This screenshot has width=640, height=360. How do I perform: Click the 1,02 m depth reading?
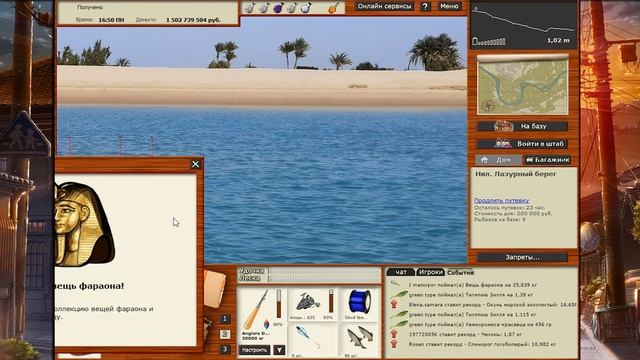(x=558, y=40)
